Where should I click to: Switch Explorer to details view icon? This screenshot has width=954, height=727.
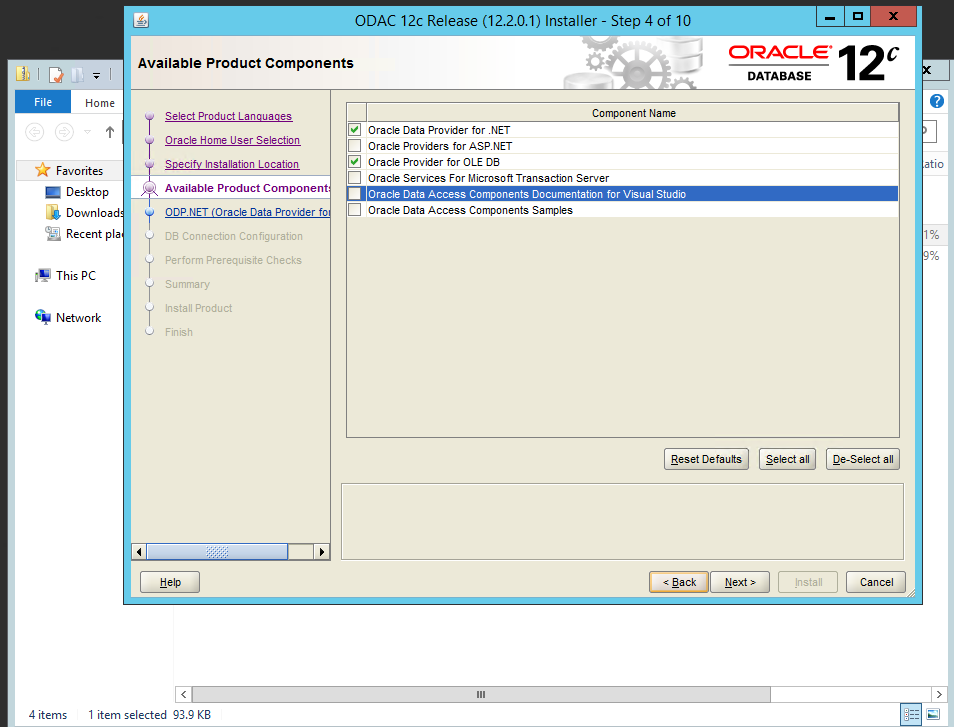tap(911, 714)
